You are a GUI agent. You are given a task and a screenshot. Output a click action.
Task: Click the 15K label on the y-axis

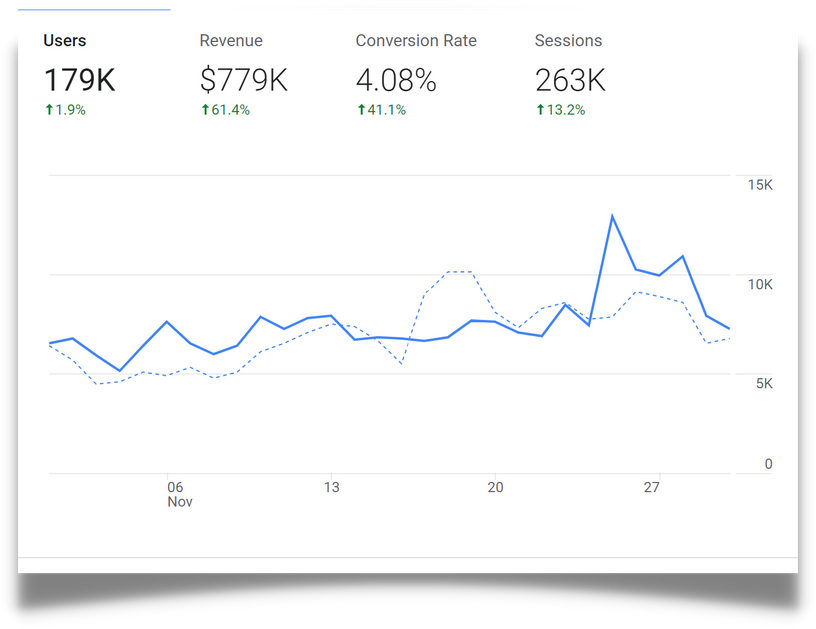pyautogui.click(x=760, y=185)
